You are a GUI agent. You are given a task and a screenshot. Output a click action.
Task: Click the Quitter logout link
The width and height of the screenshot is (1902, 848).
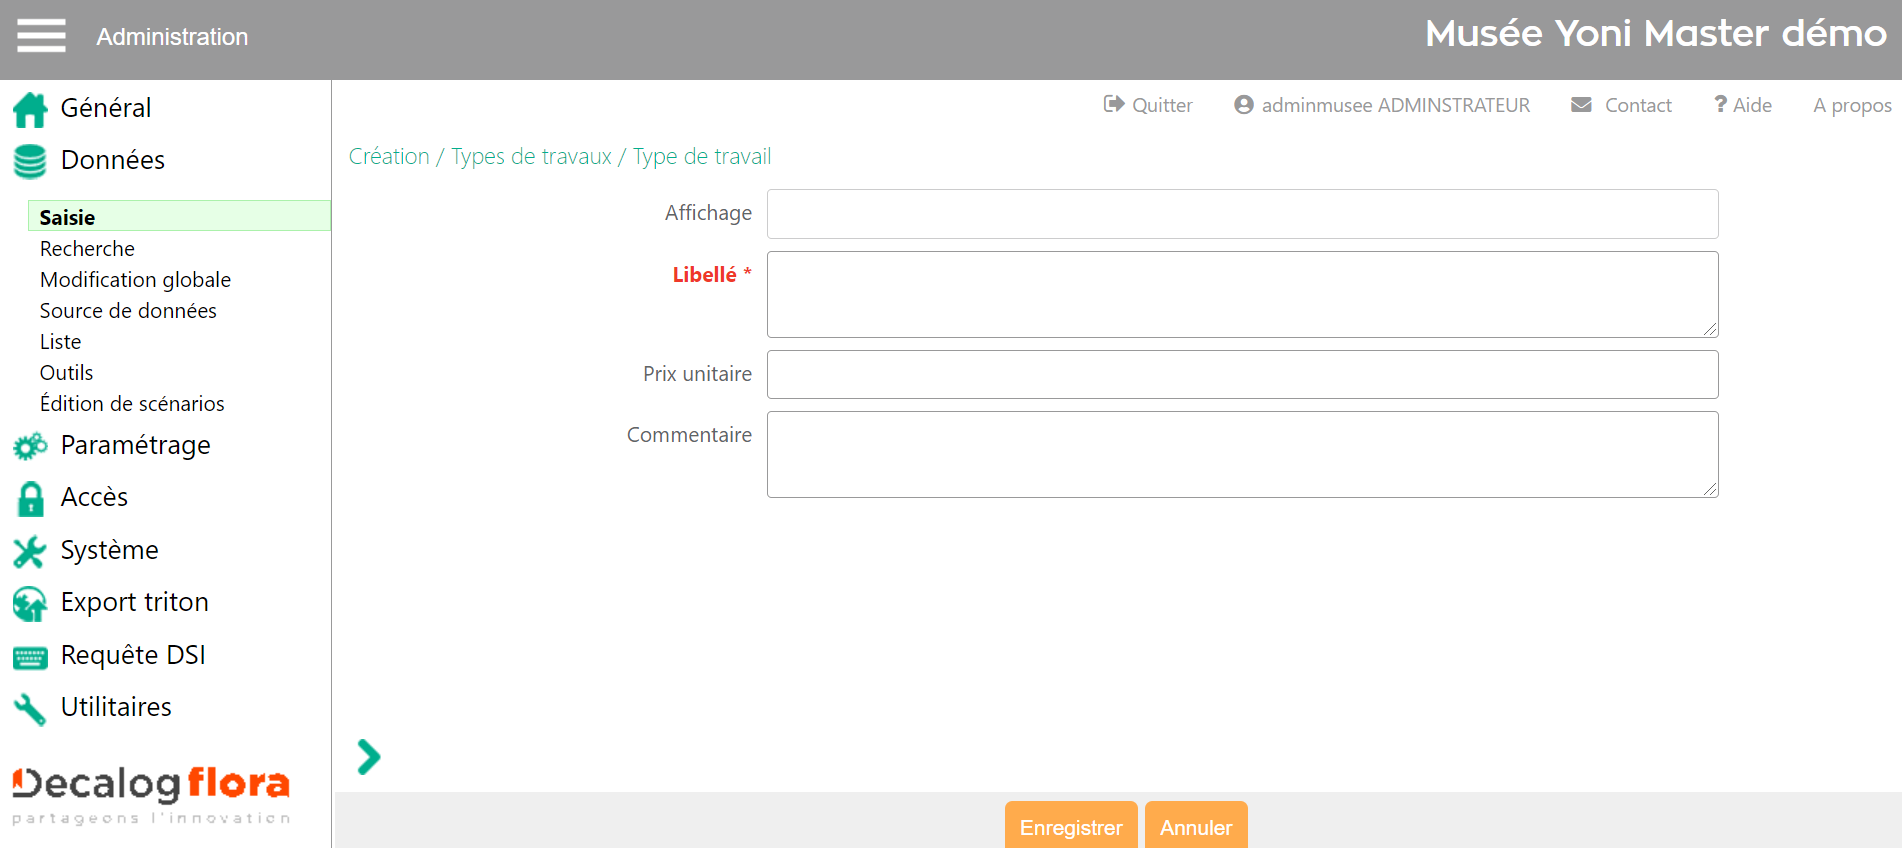1148,105
